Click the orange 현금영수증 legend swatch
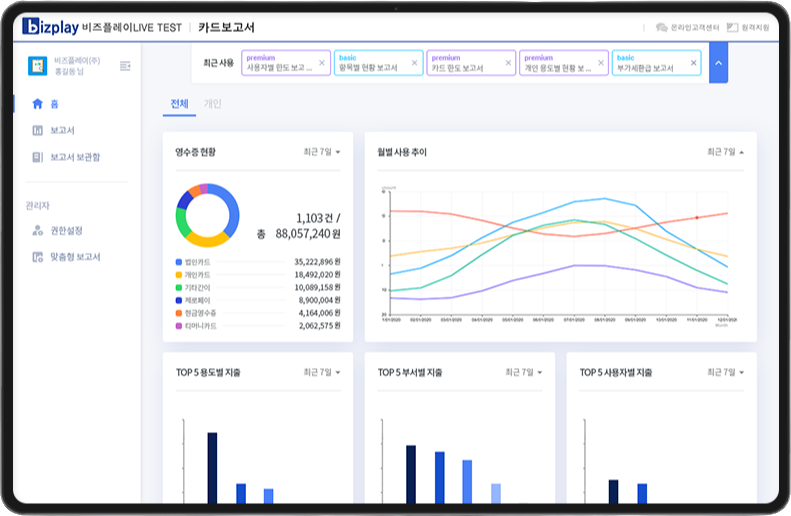 [179, 313]
